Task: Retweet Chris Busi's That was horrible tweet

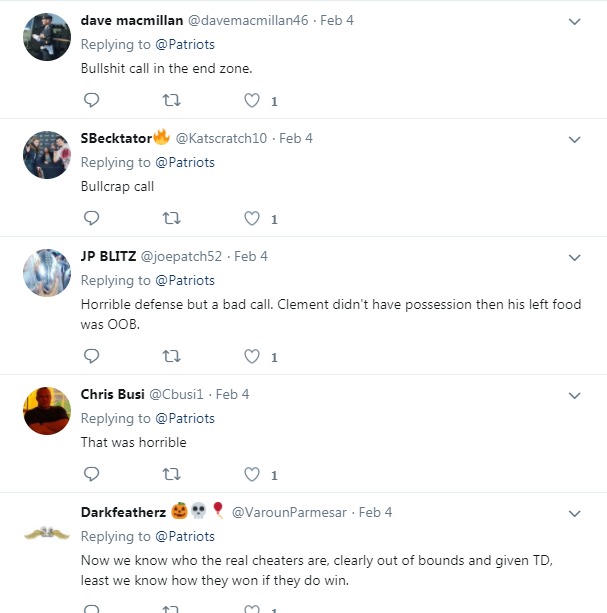Action: [172, 474]
